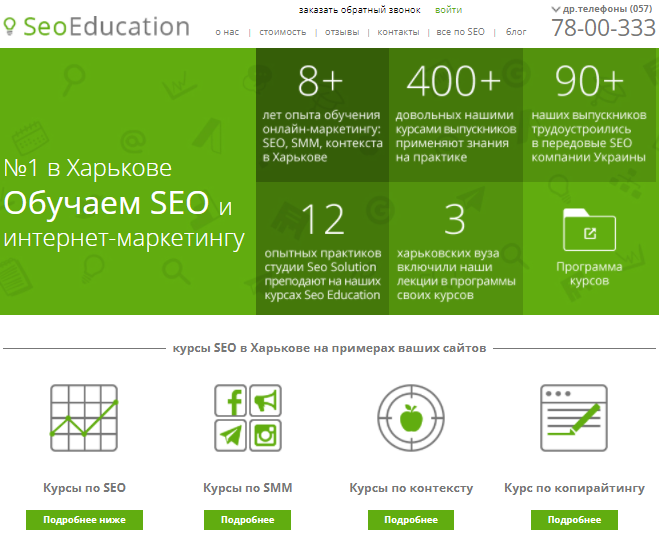Click 'Подробнее' button under Курсы по SMM
659x535 pixels.
click(248, 520)
